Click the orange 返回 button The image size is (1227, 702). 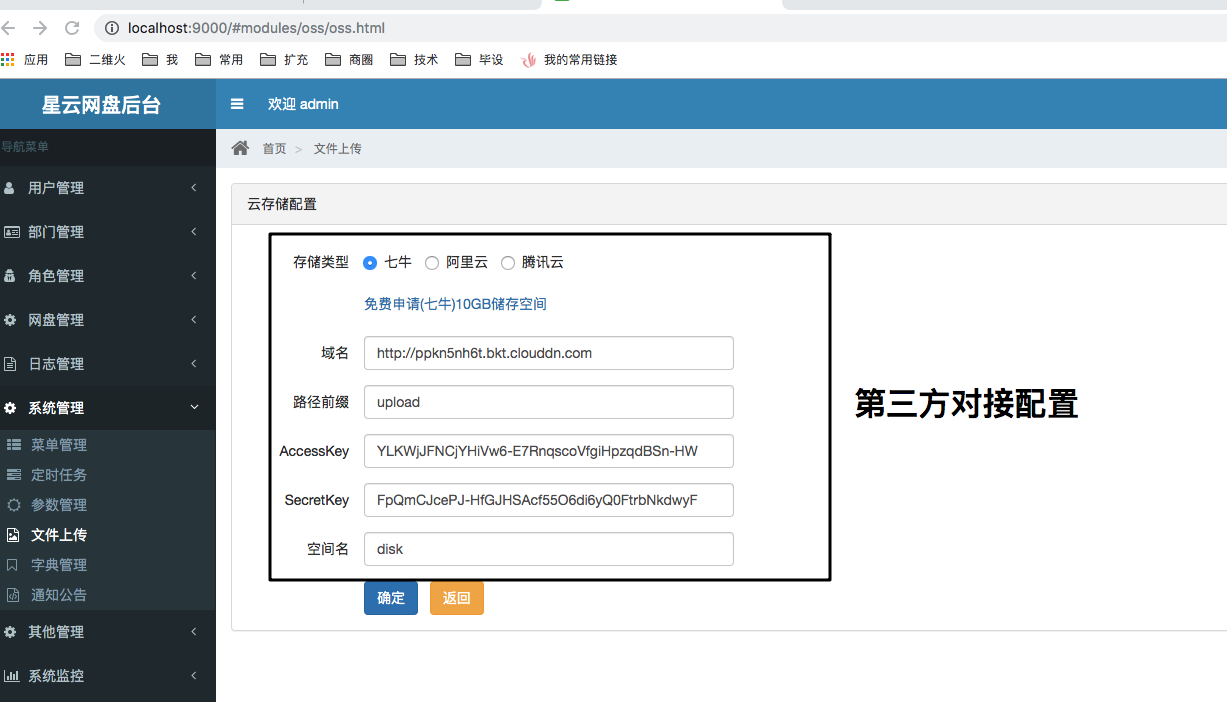coord(457,598)
